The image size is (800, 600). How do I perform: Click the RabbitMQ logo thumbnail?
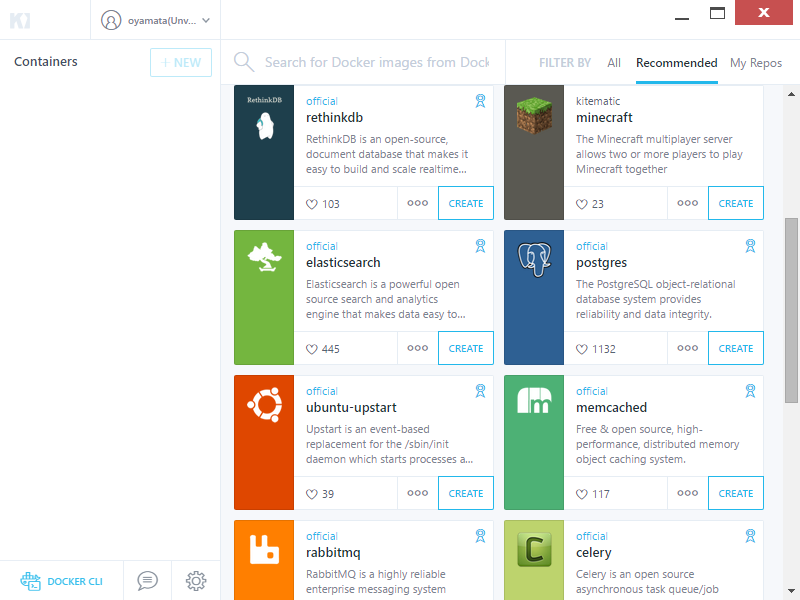point(264,549)
